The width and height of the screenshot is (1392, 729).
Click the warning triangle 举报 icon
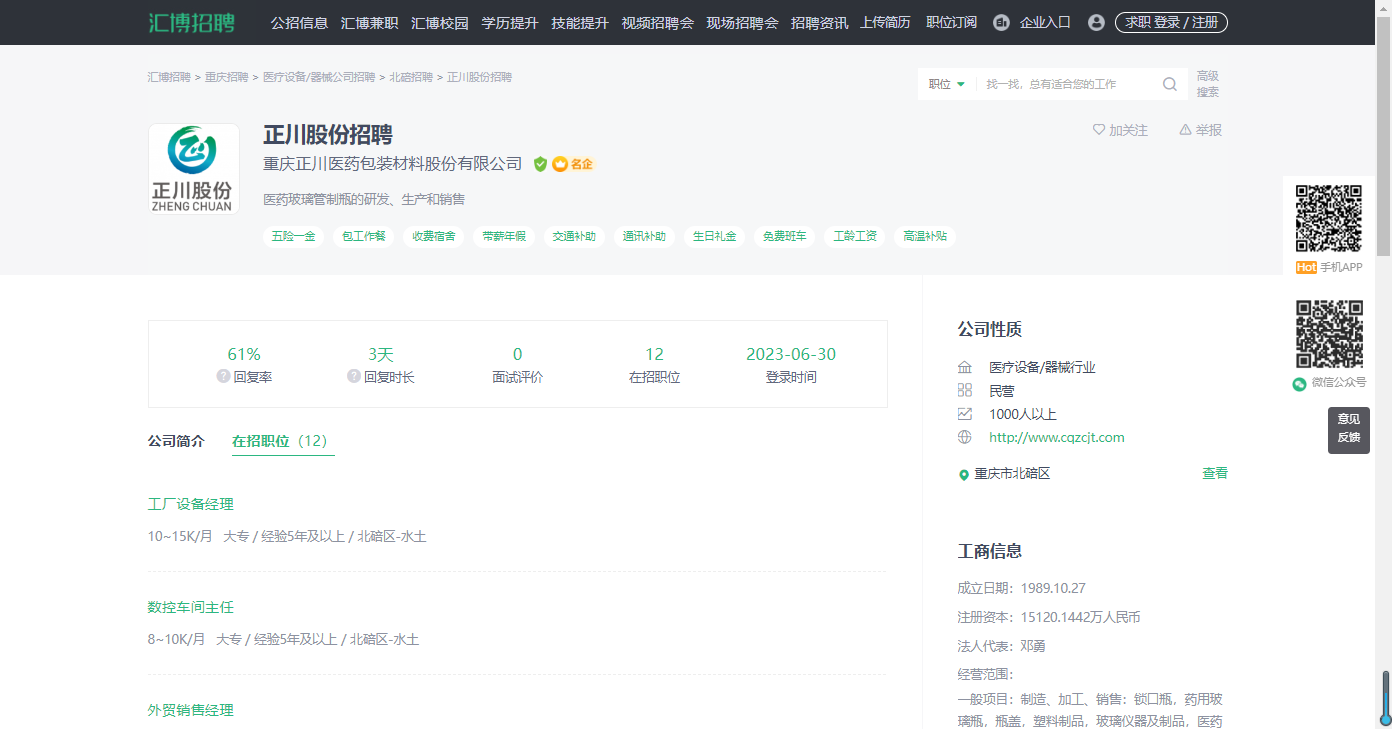click(x=1185, y=130)
